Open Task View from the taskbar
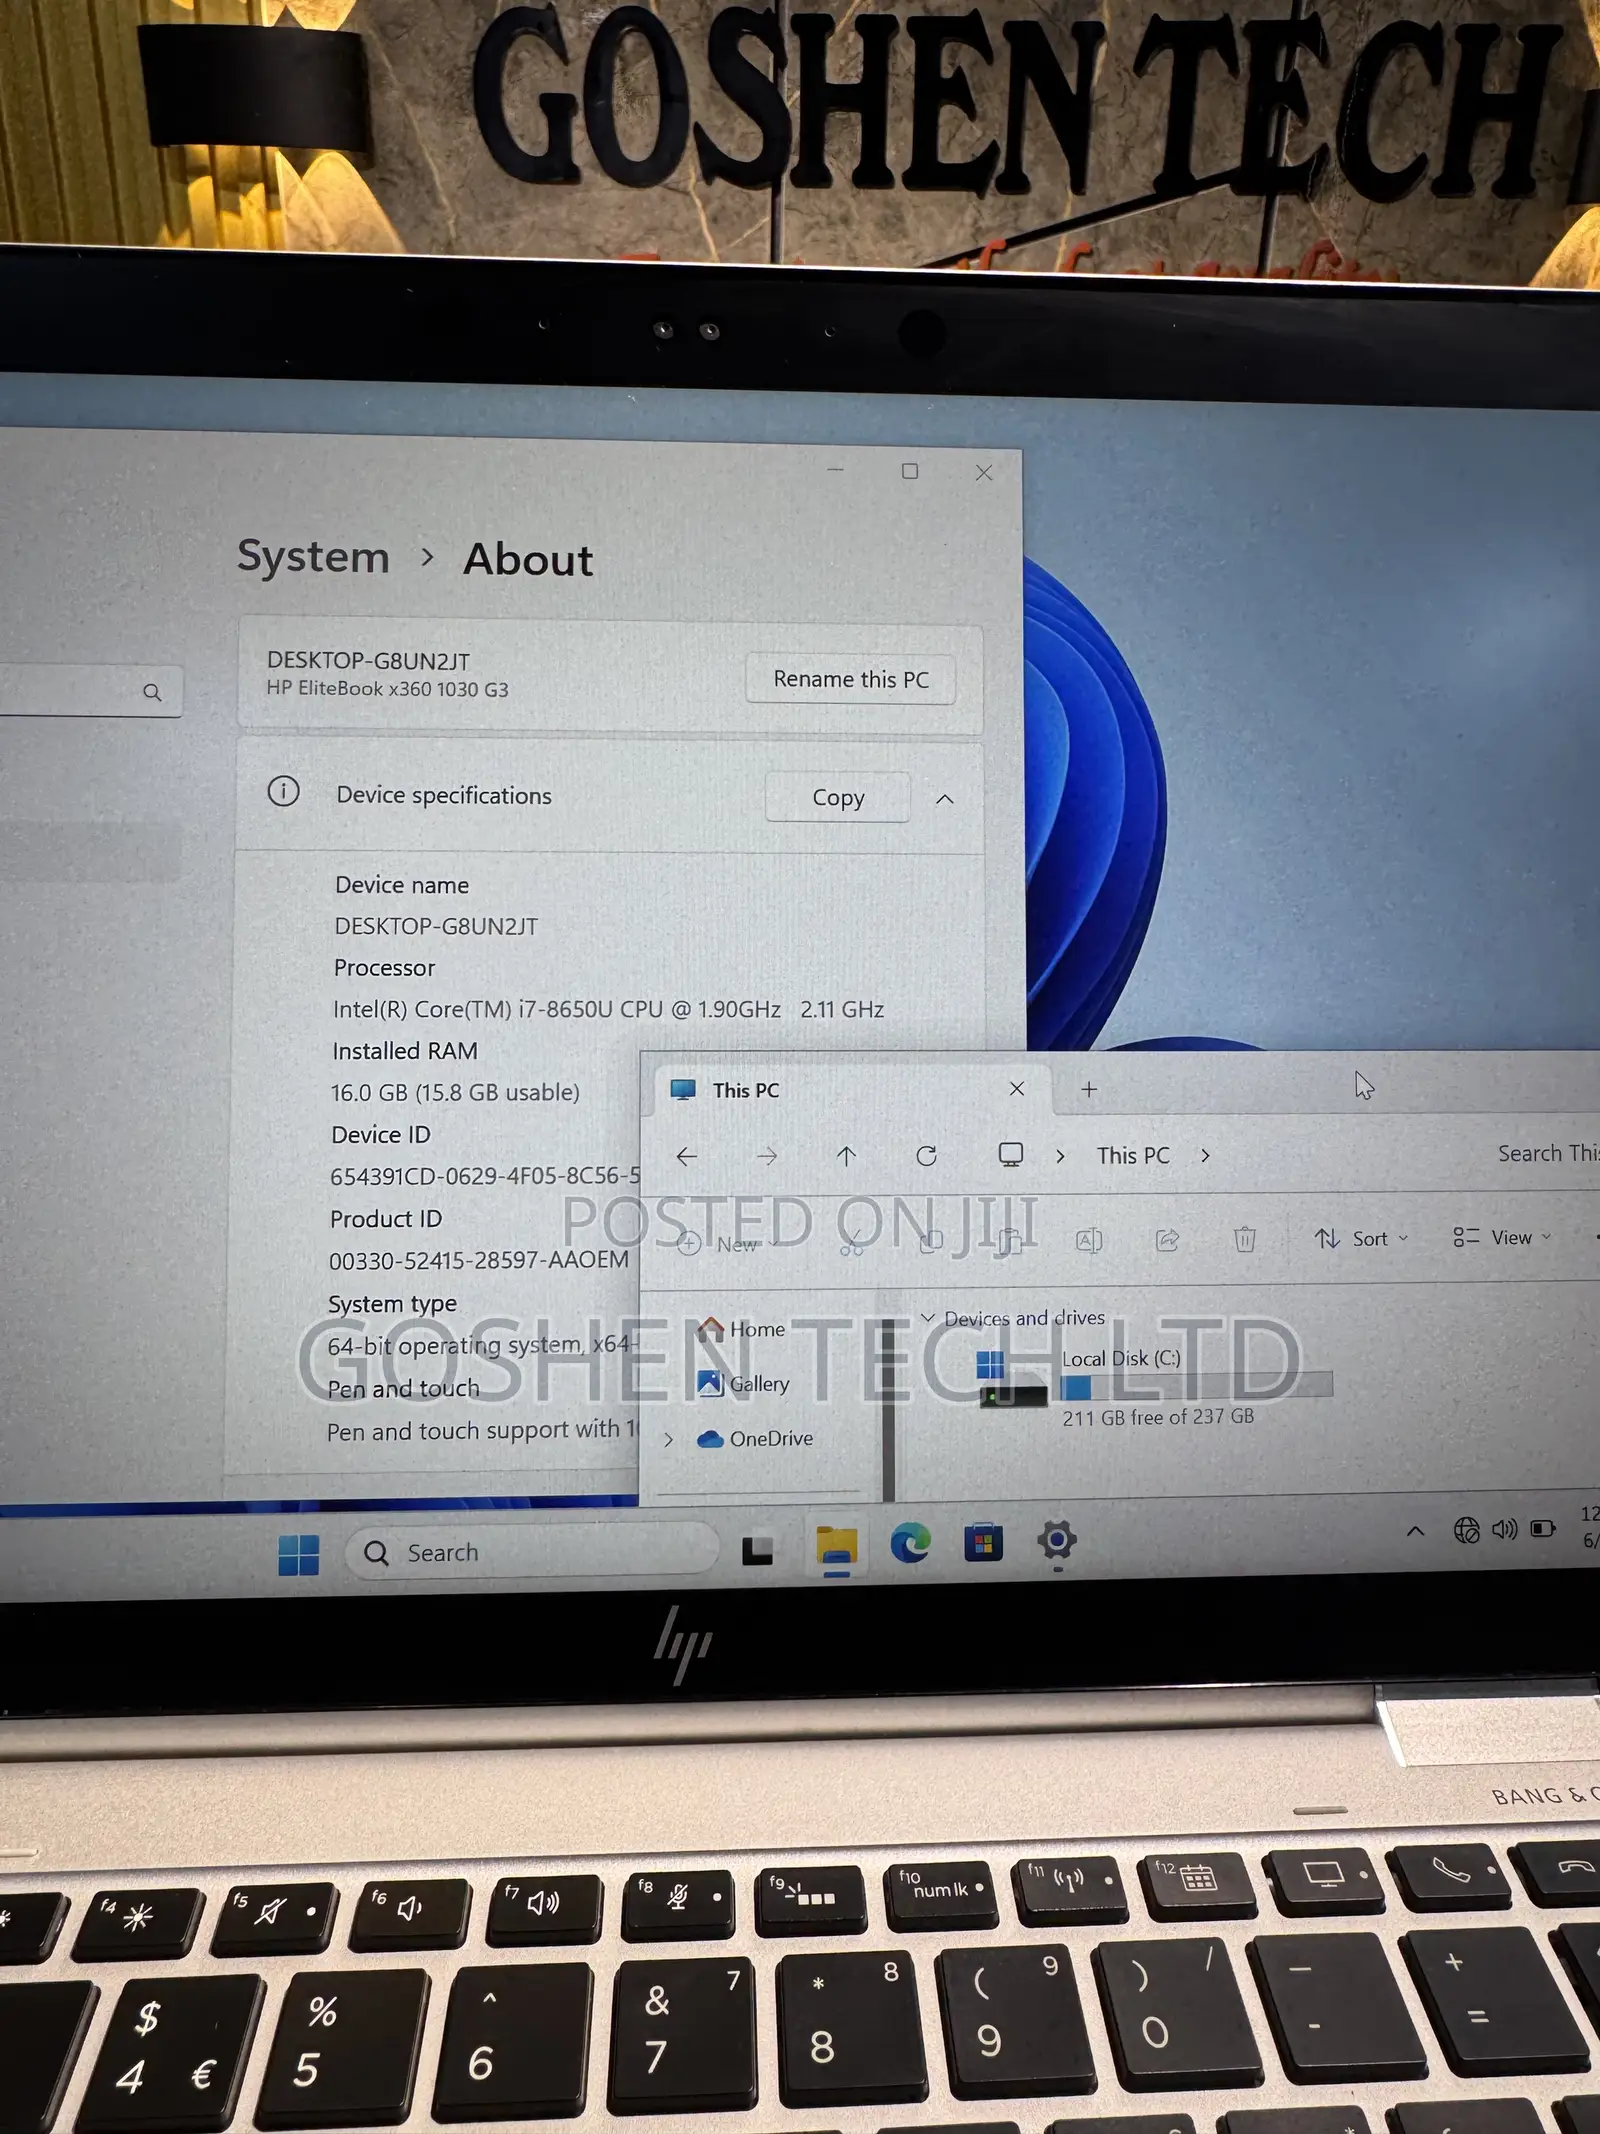Viewport: 1600px width, 2134px height. [x=757, y=1551]
